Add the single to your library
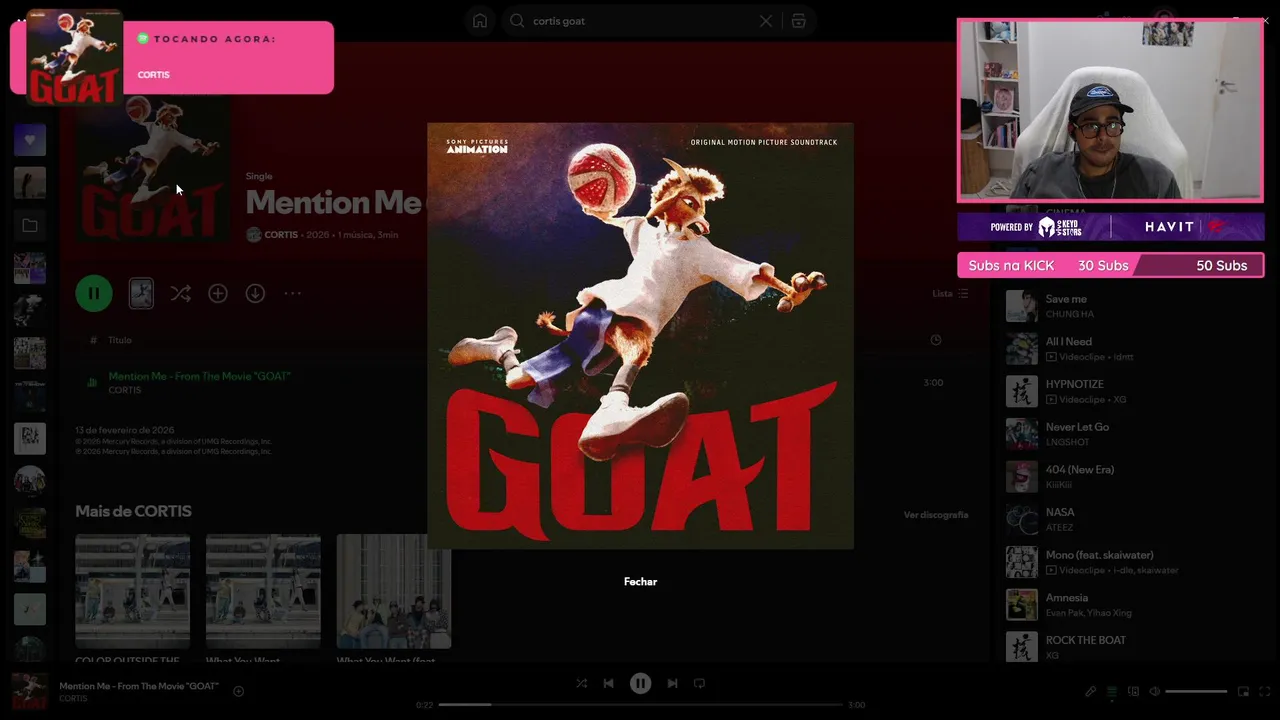This screenshot has width=1280, height=720. [218, 293]
